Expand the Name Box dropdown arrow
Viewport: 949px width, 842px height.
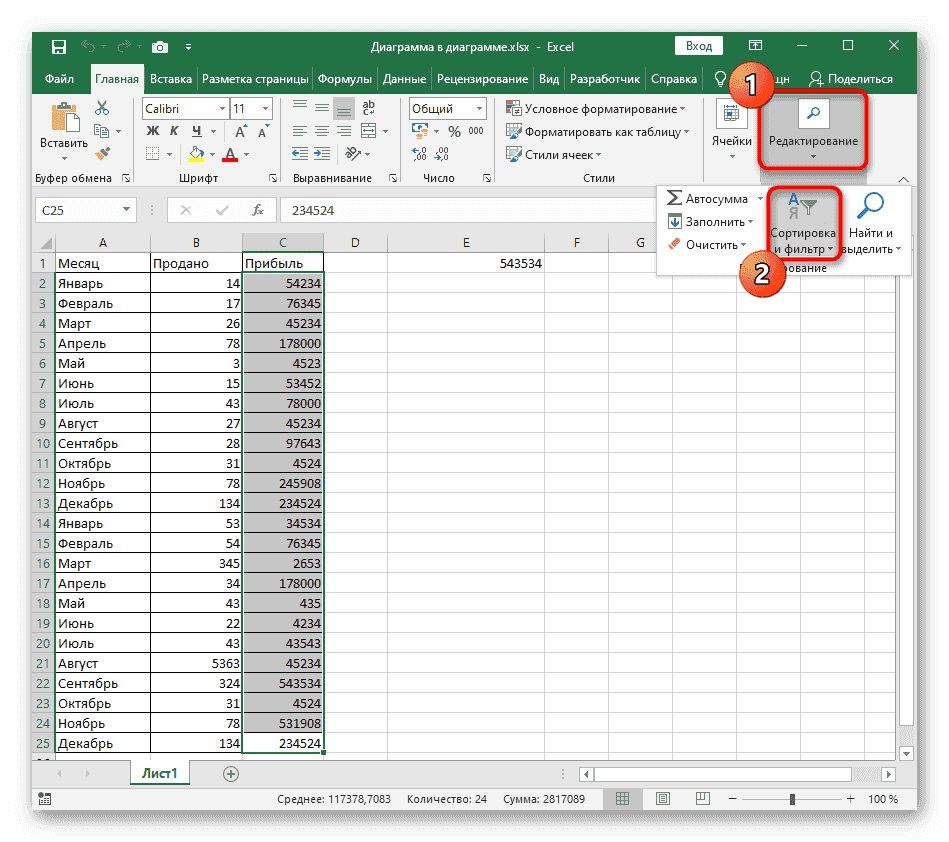126,210
